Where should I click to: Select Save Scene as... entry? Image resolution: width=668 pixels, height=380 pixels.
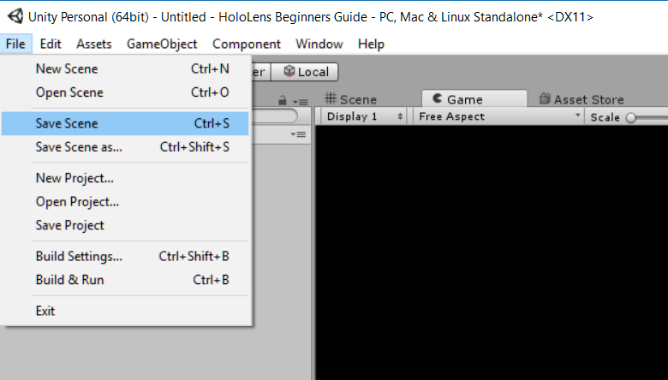(x=132, y=147)
